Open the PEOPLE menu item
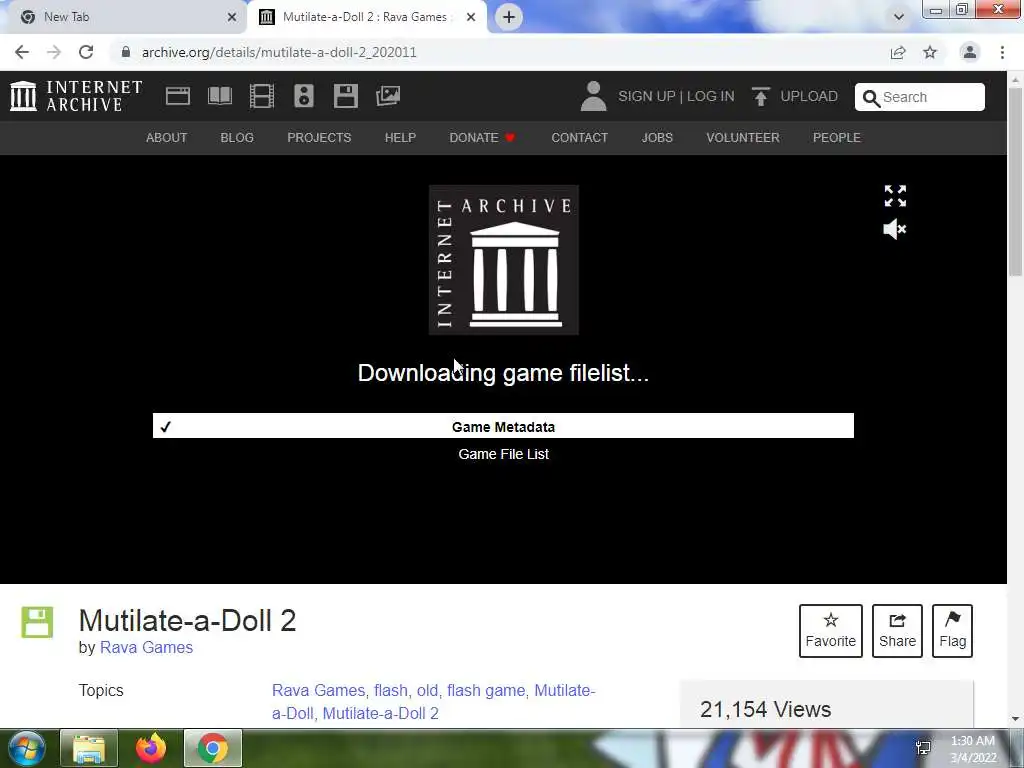 [x=837, y=138]
